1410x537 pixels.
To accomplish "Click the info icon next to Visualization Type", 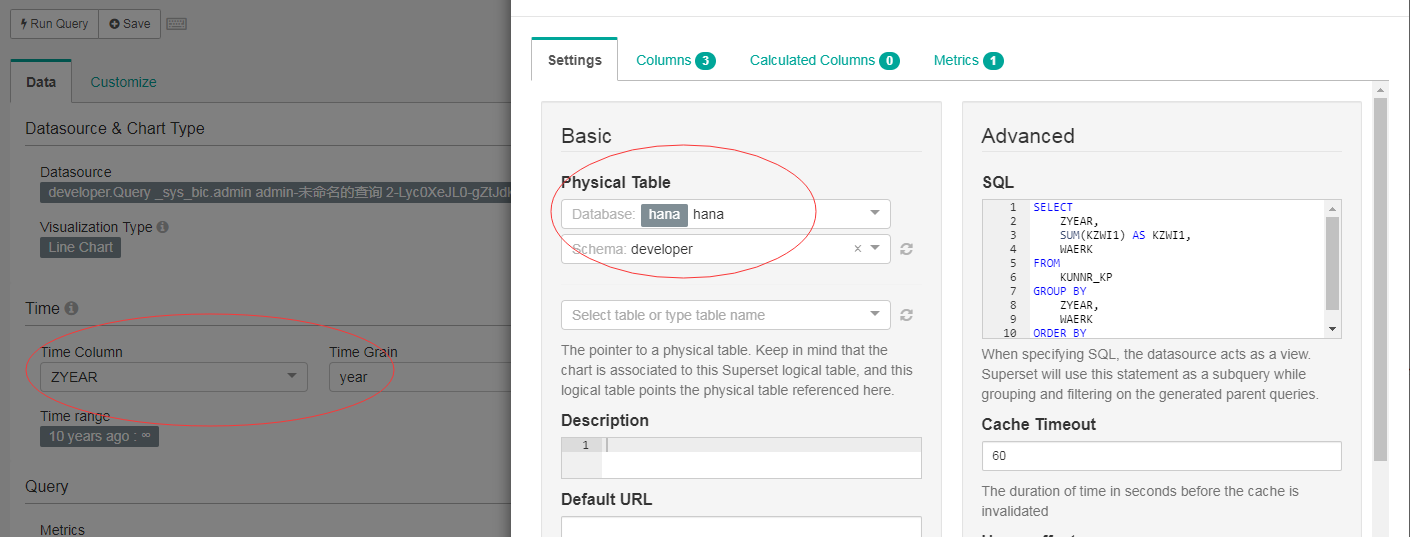I will [x=163, y=227].
